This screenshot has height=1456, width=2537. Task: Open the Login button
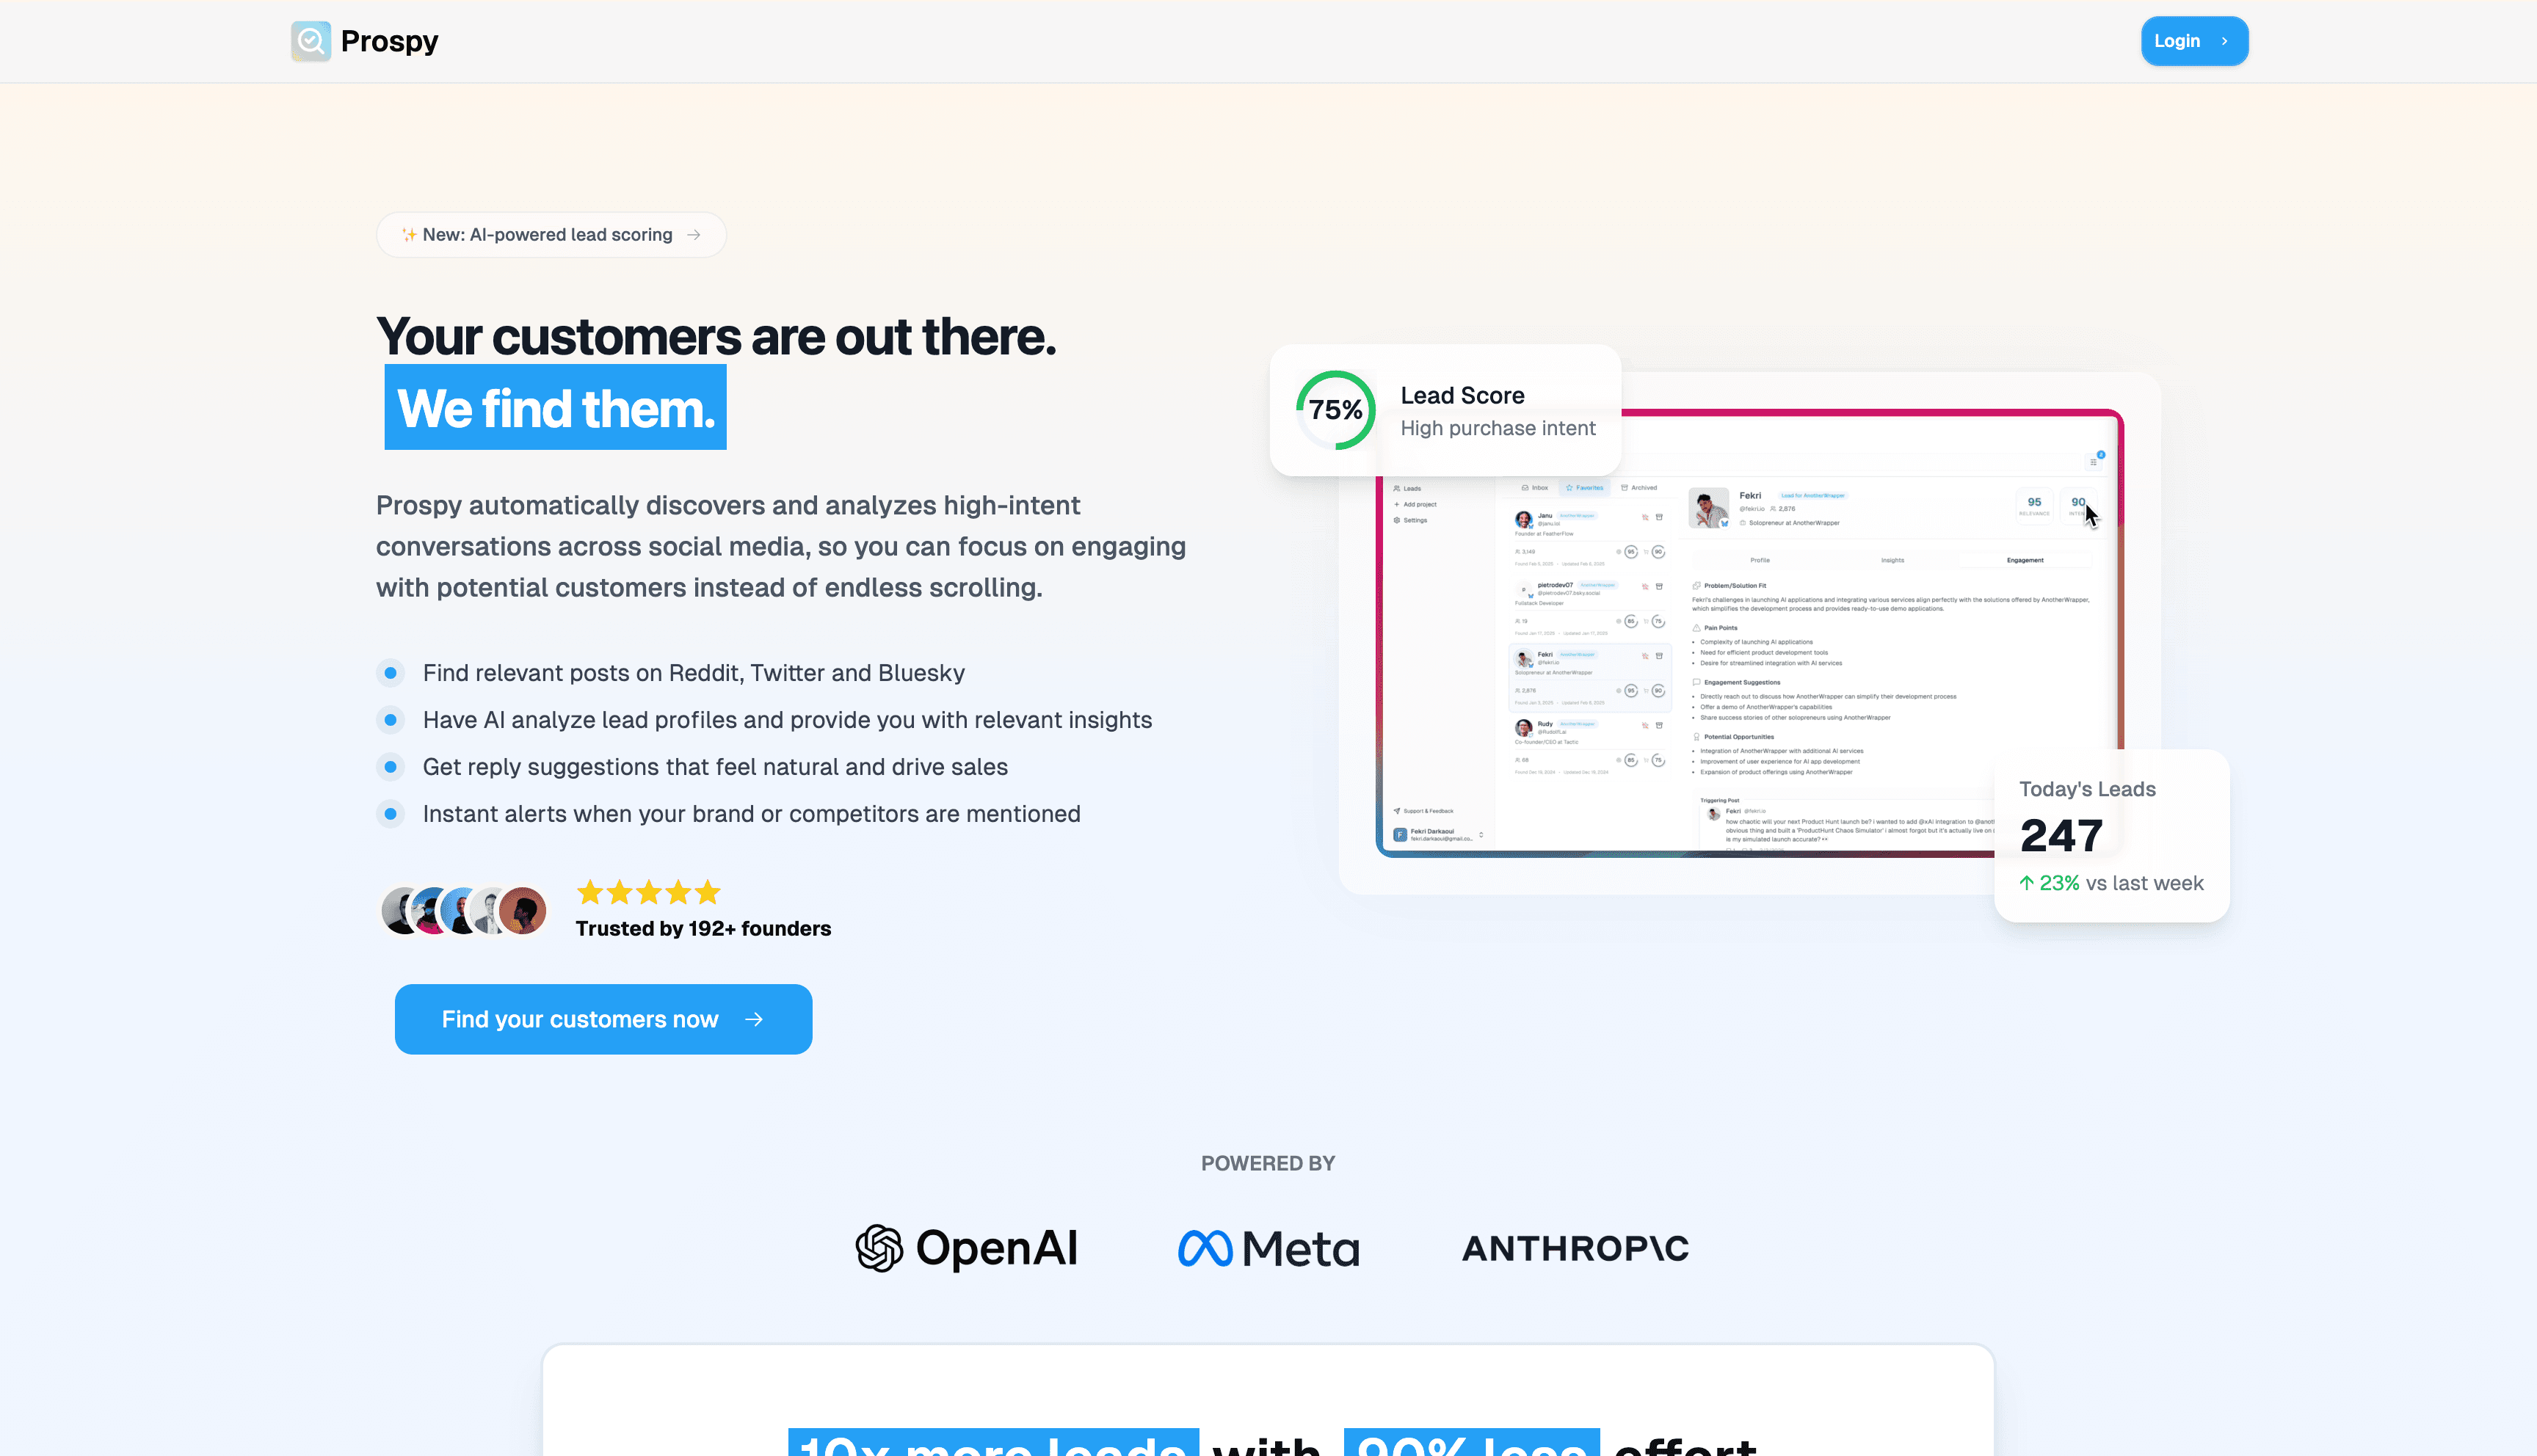[2194, 41]
